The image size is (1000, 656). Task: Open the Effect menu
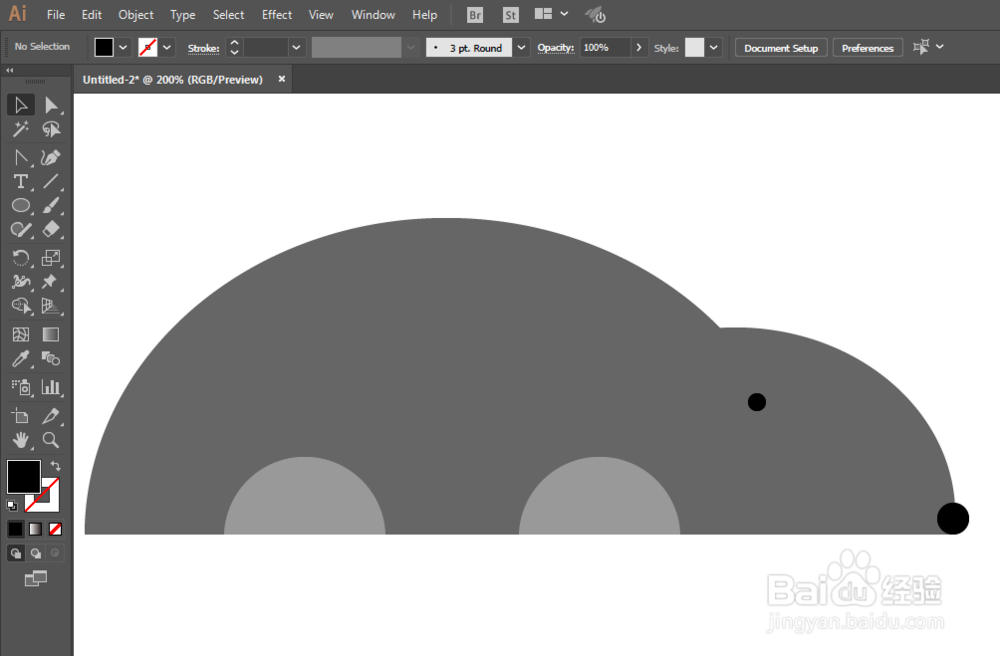(x=277, y=15)
